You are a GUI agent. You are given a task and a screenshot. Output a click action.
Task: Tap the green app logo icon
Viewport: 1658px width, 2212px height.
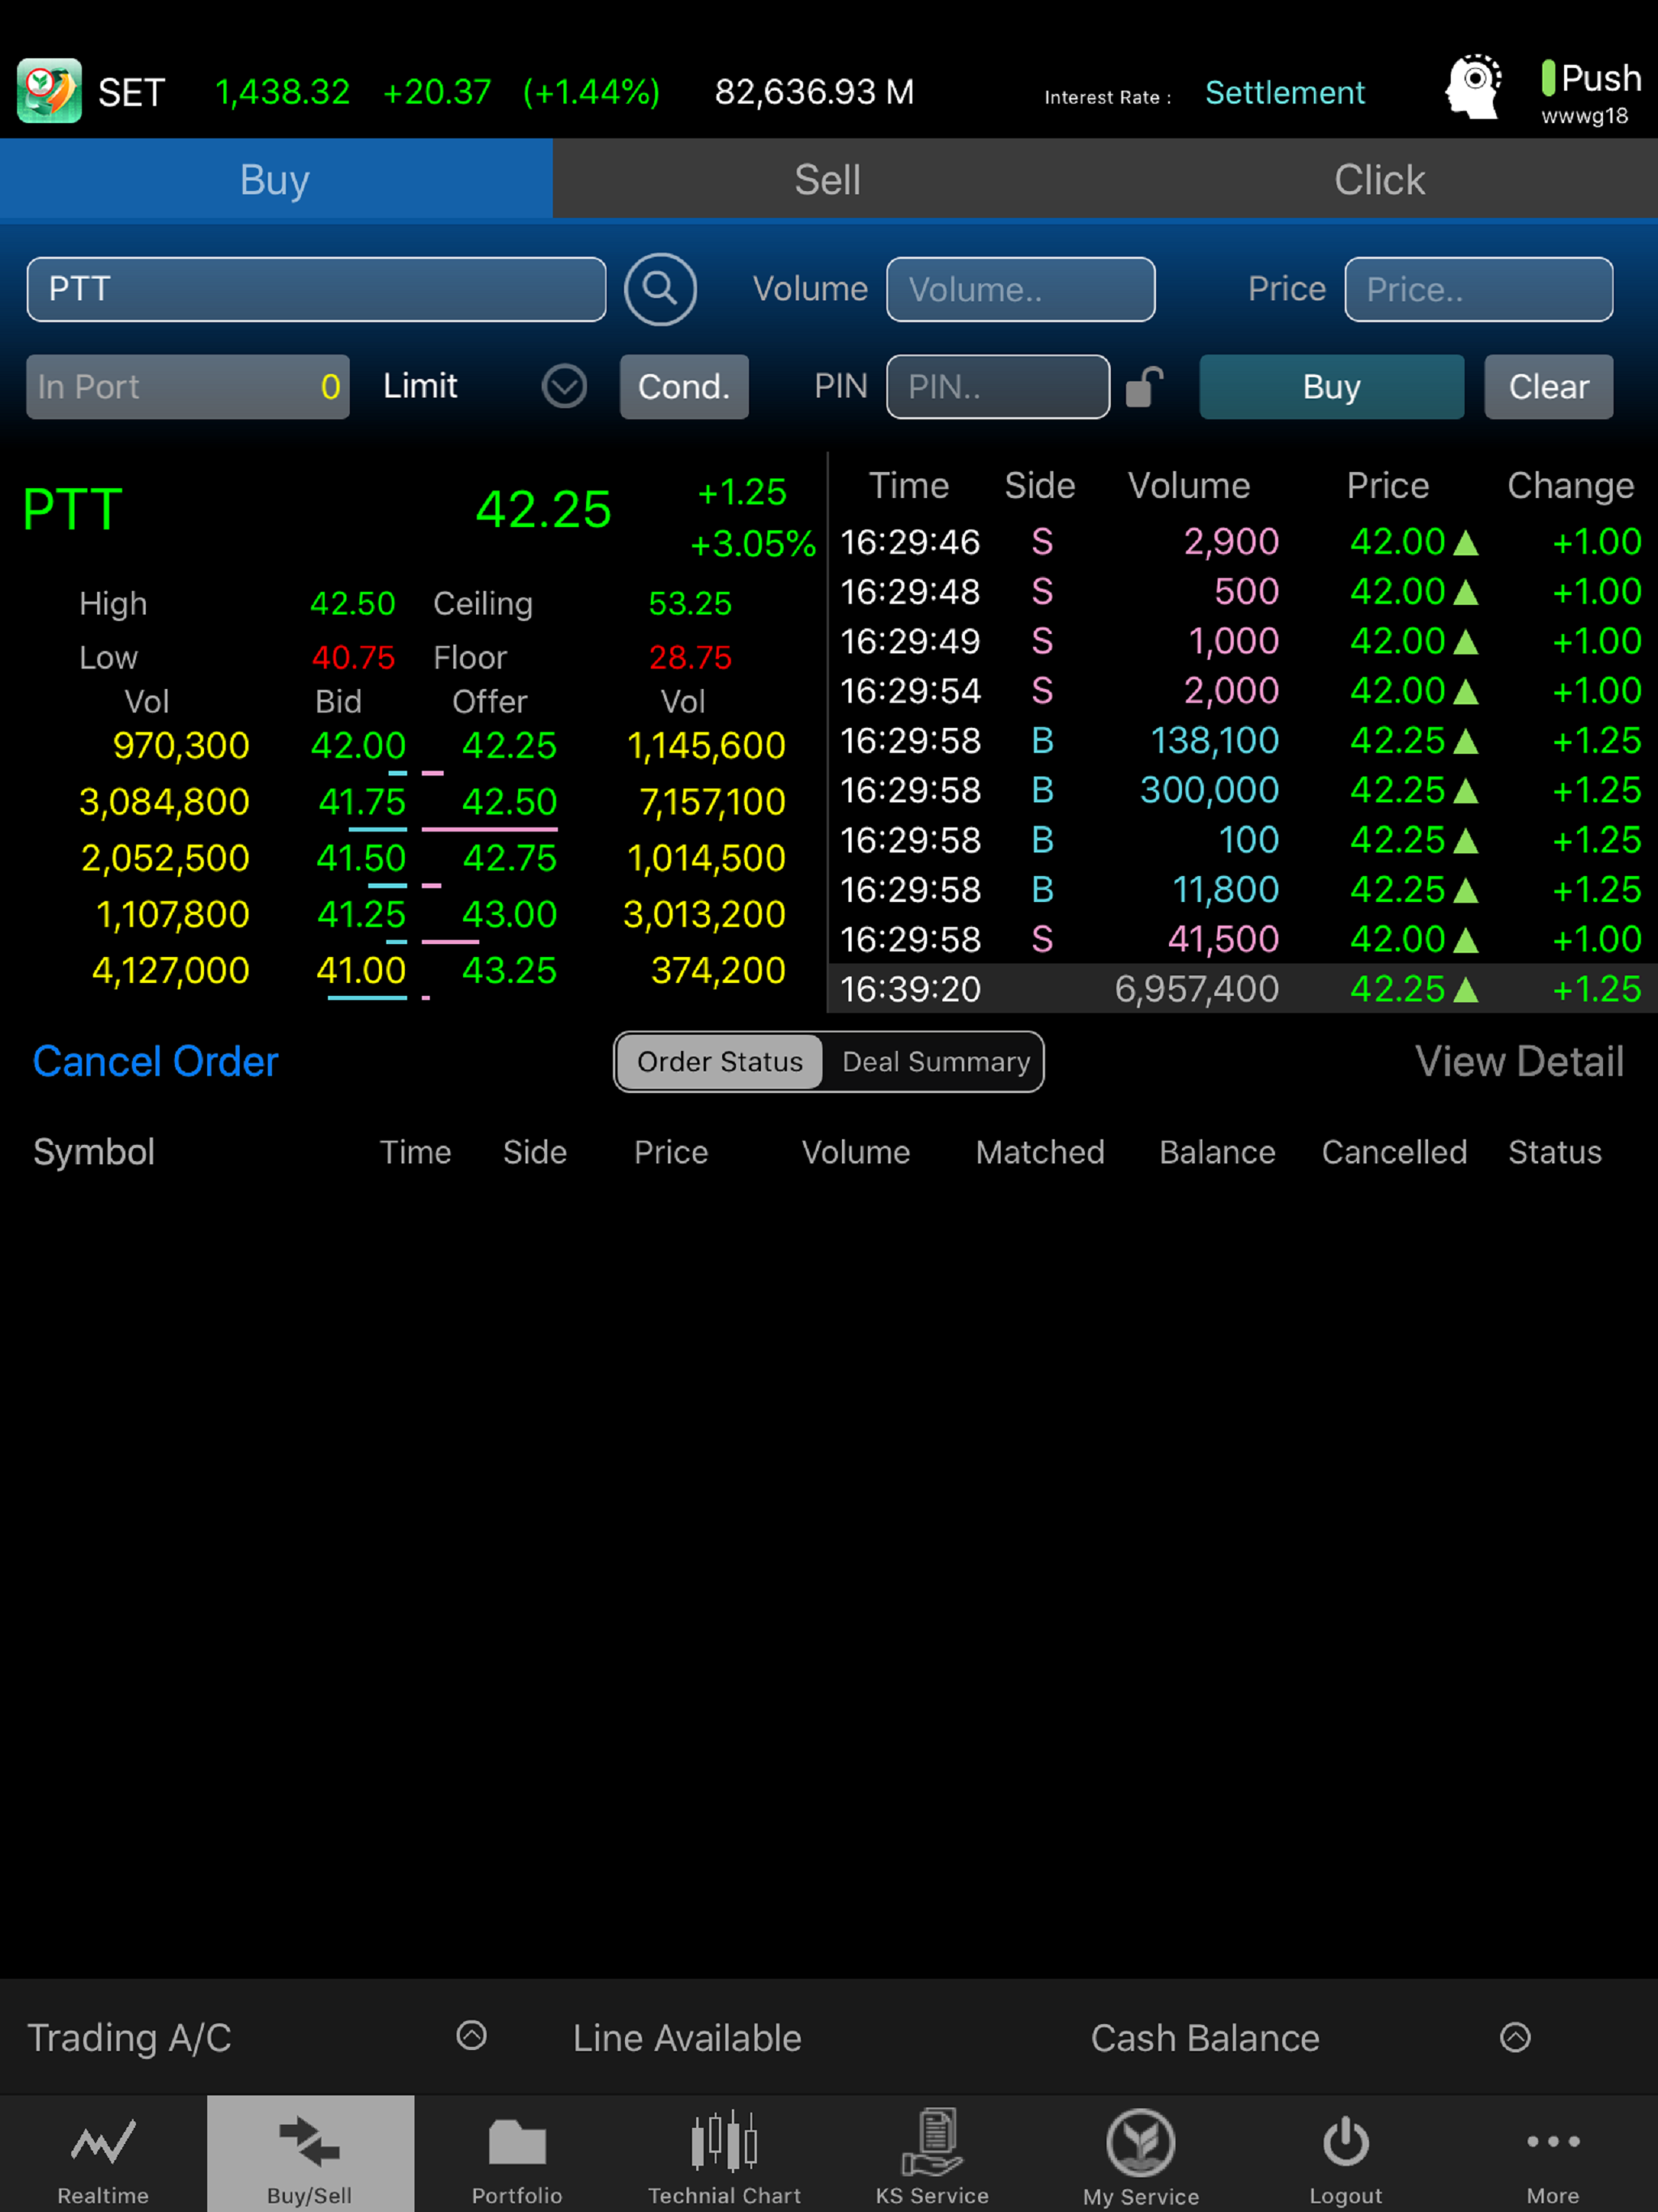pos(48,91)
